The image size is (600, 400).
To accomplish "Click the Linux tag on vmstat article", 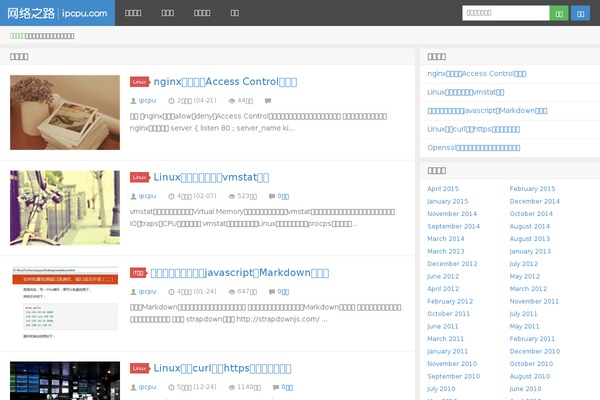I will point(139,177).
